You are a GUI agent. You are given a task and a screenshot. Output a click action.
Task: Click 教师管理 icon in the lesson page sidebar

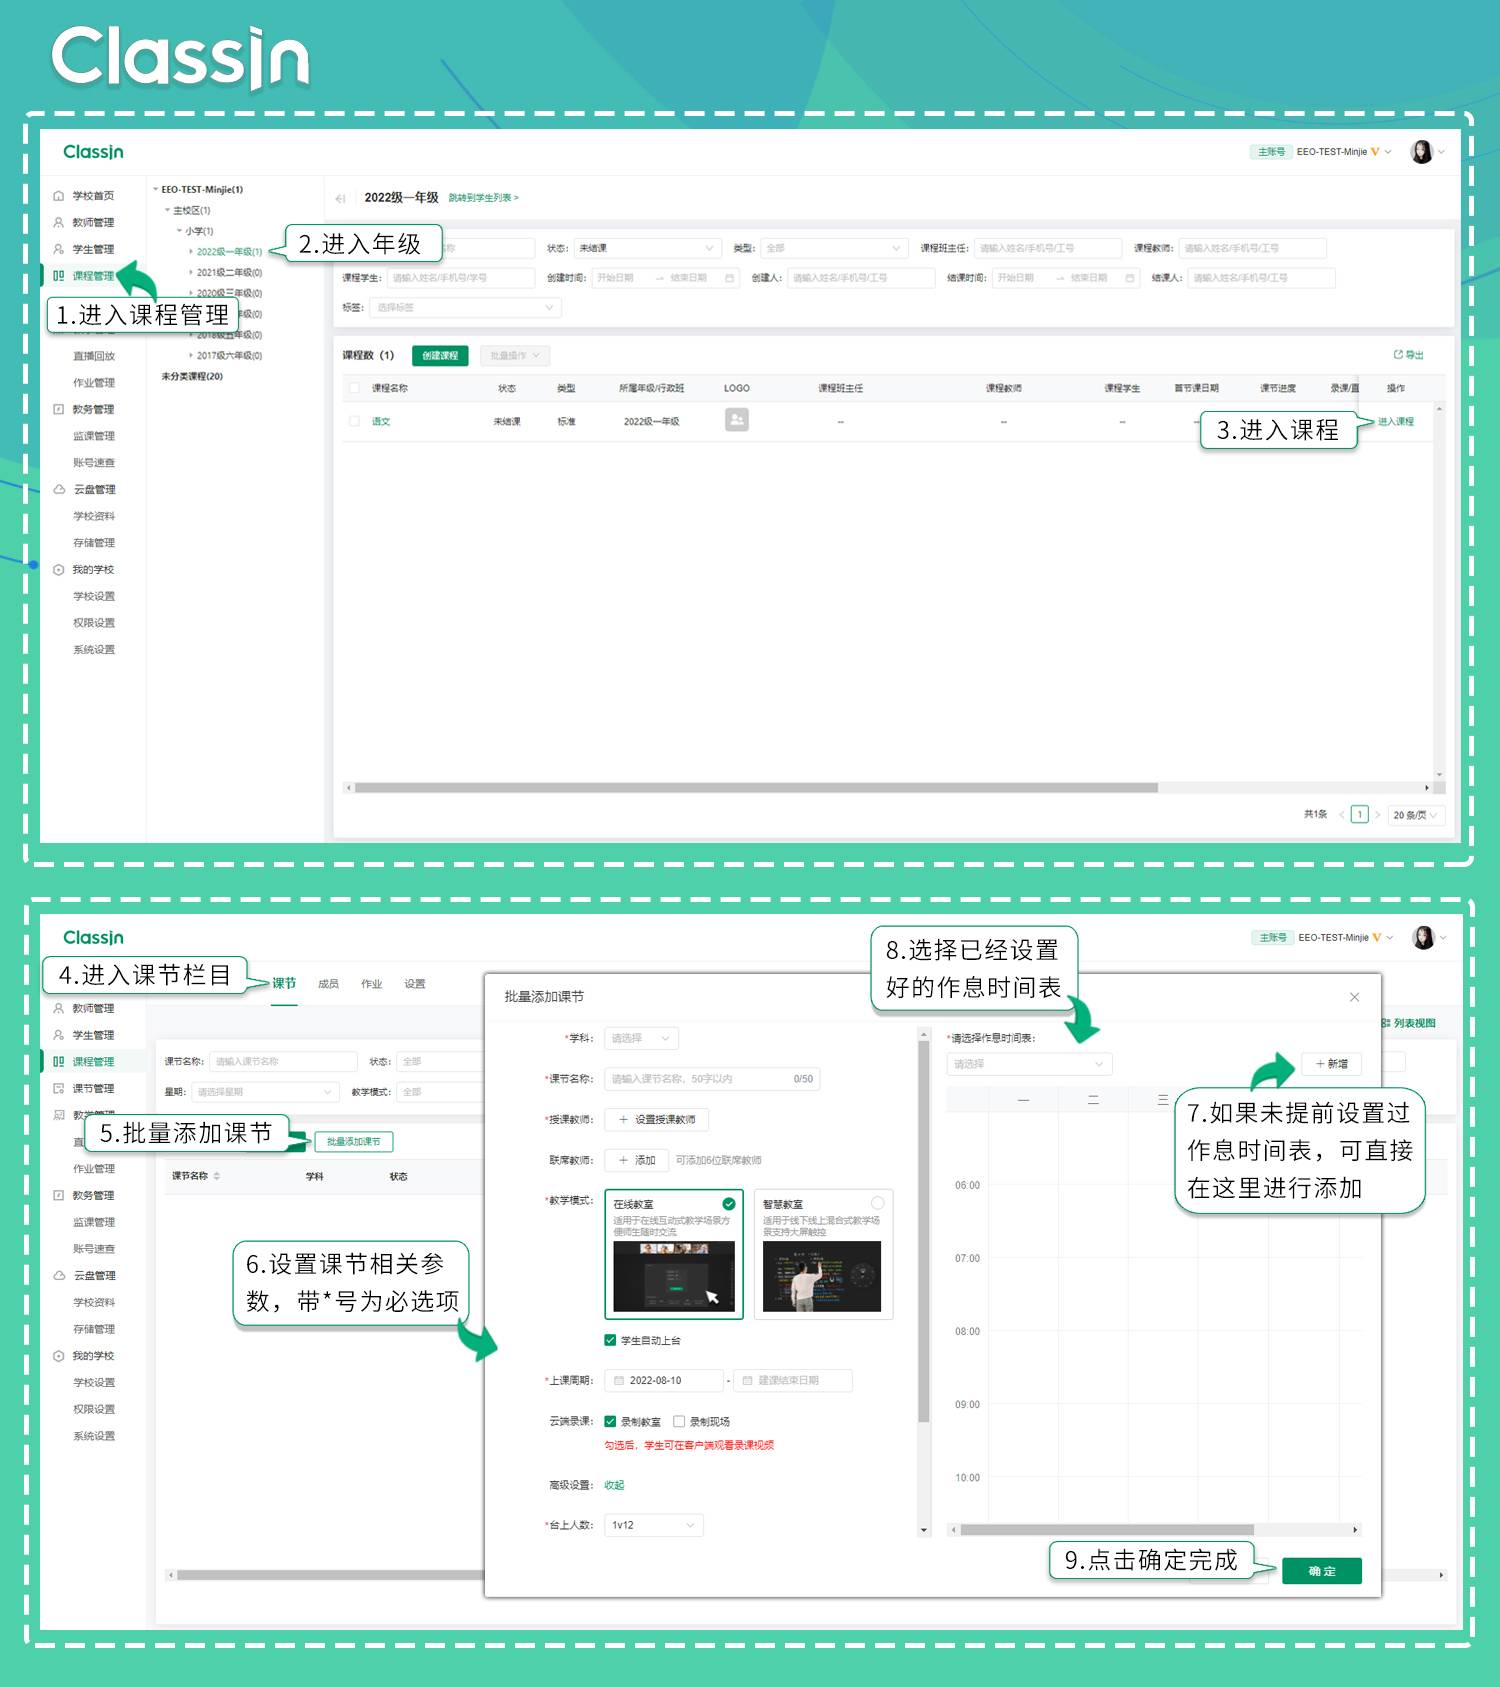(58, 1008)
